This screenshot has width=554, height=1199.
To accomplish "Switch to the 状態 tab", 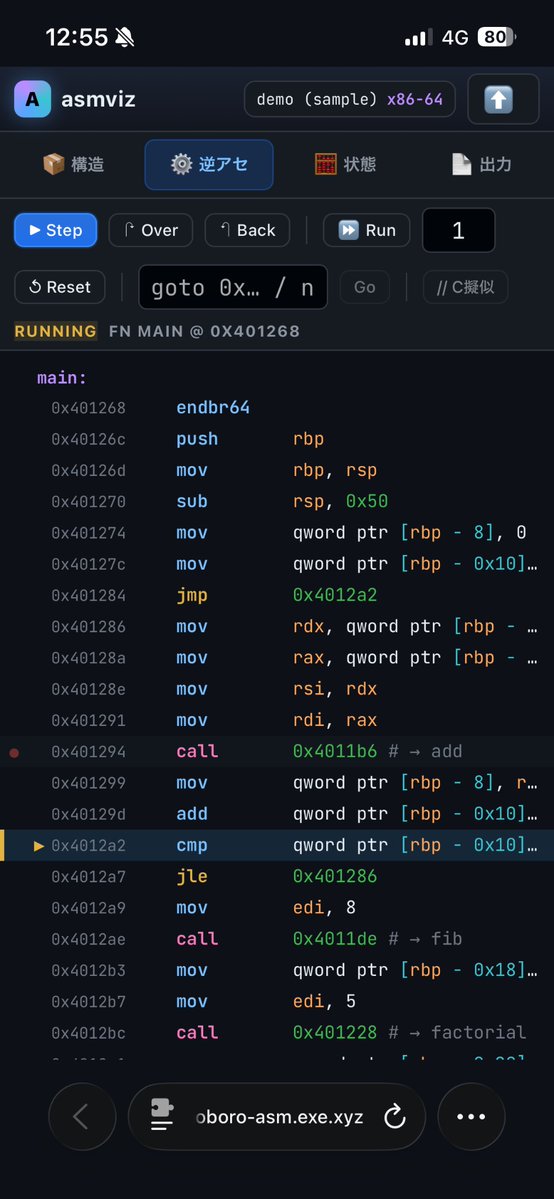I will [345, 164].
